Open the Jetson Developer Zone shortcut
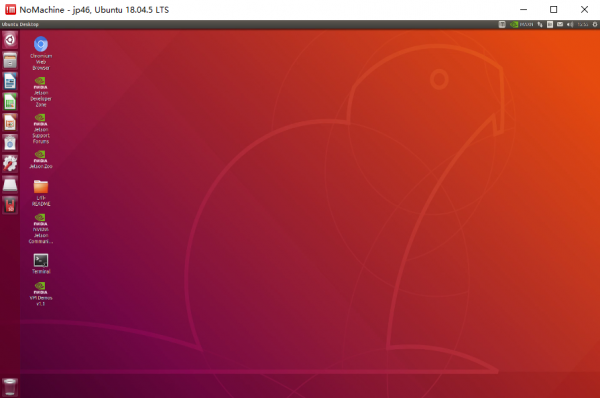The height and width of the screenshot is (398, 600). (x=41, y=92)
